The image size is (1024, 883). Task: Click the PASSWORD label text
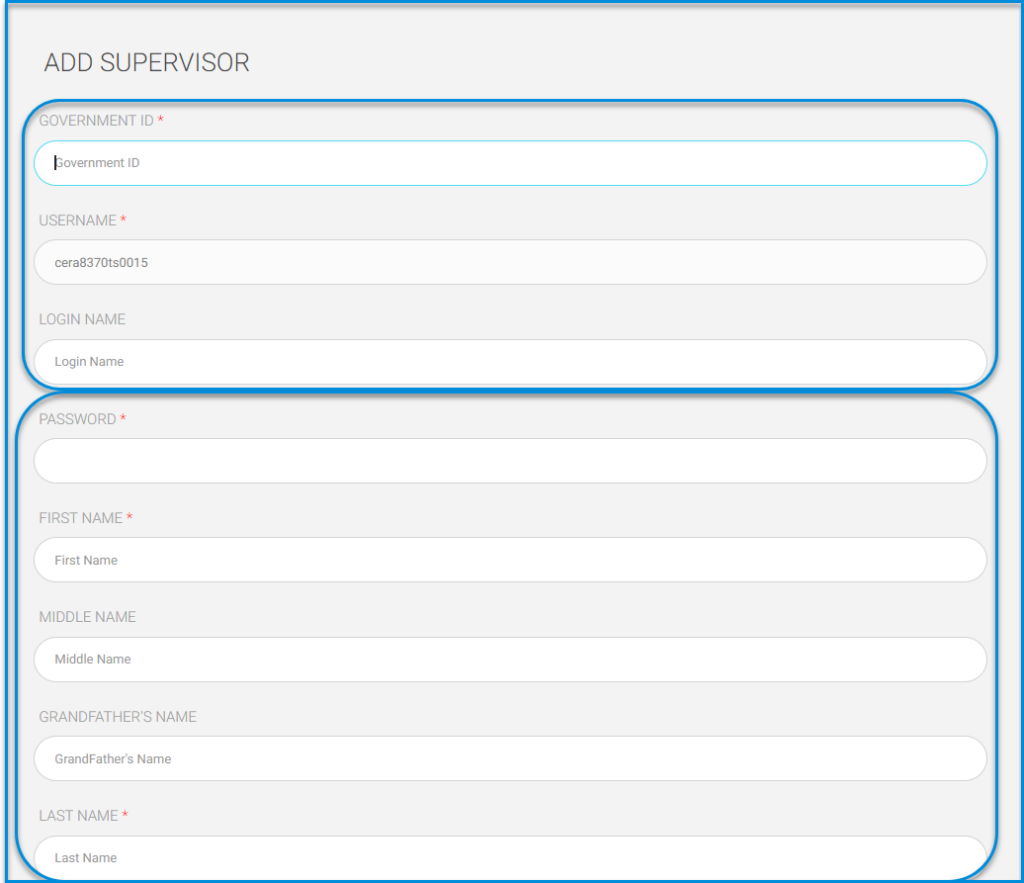(x=77, y=419)
